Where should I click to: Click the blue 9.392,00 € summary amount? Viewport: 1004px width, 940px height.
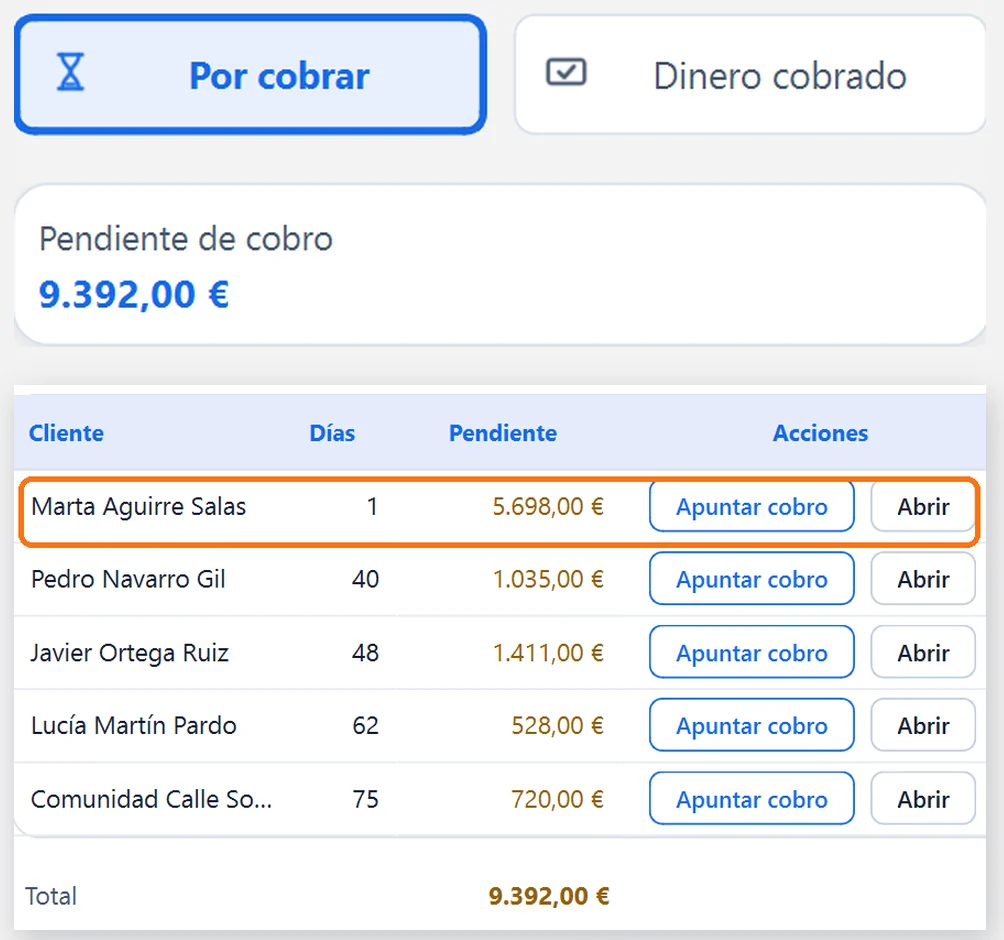coord(134,295)
